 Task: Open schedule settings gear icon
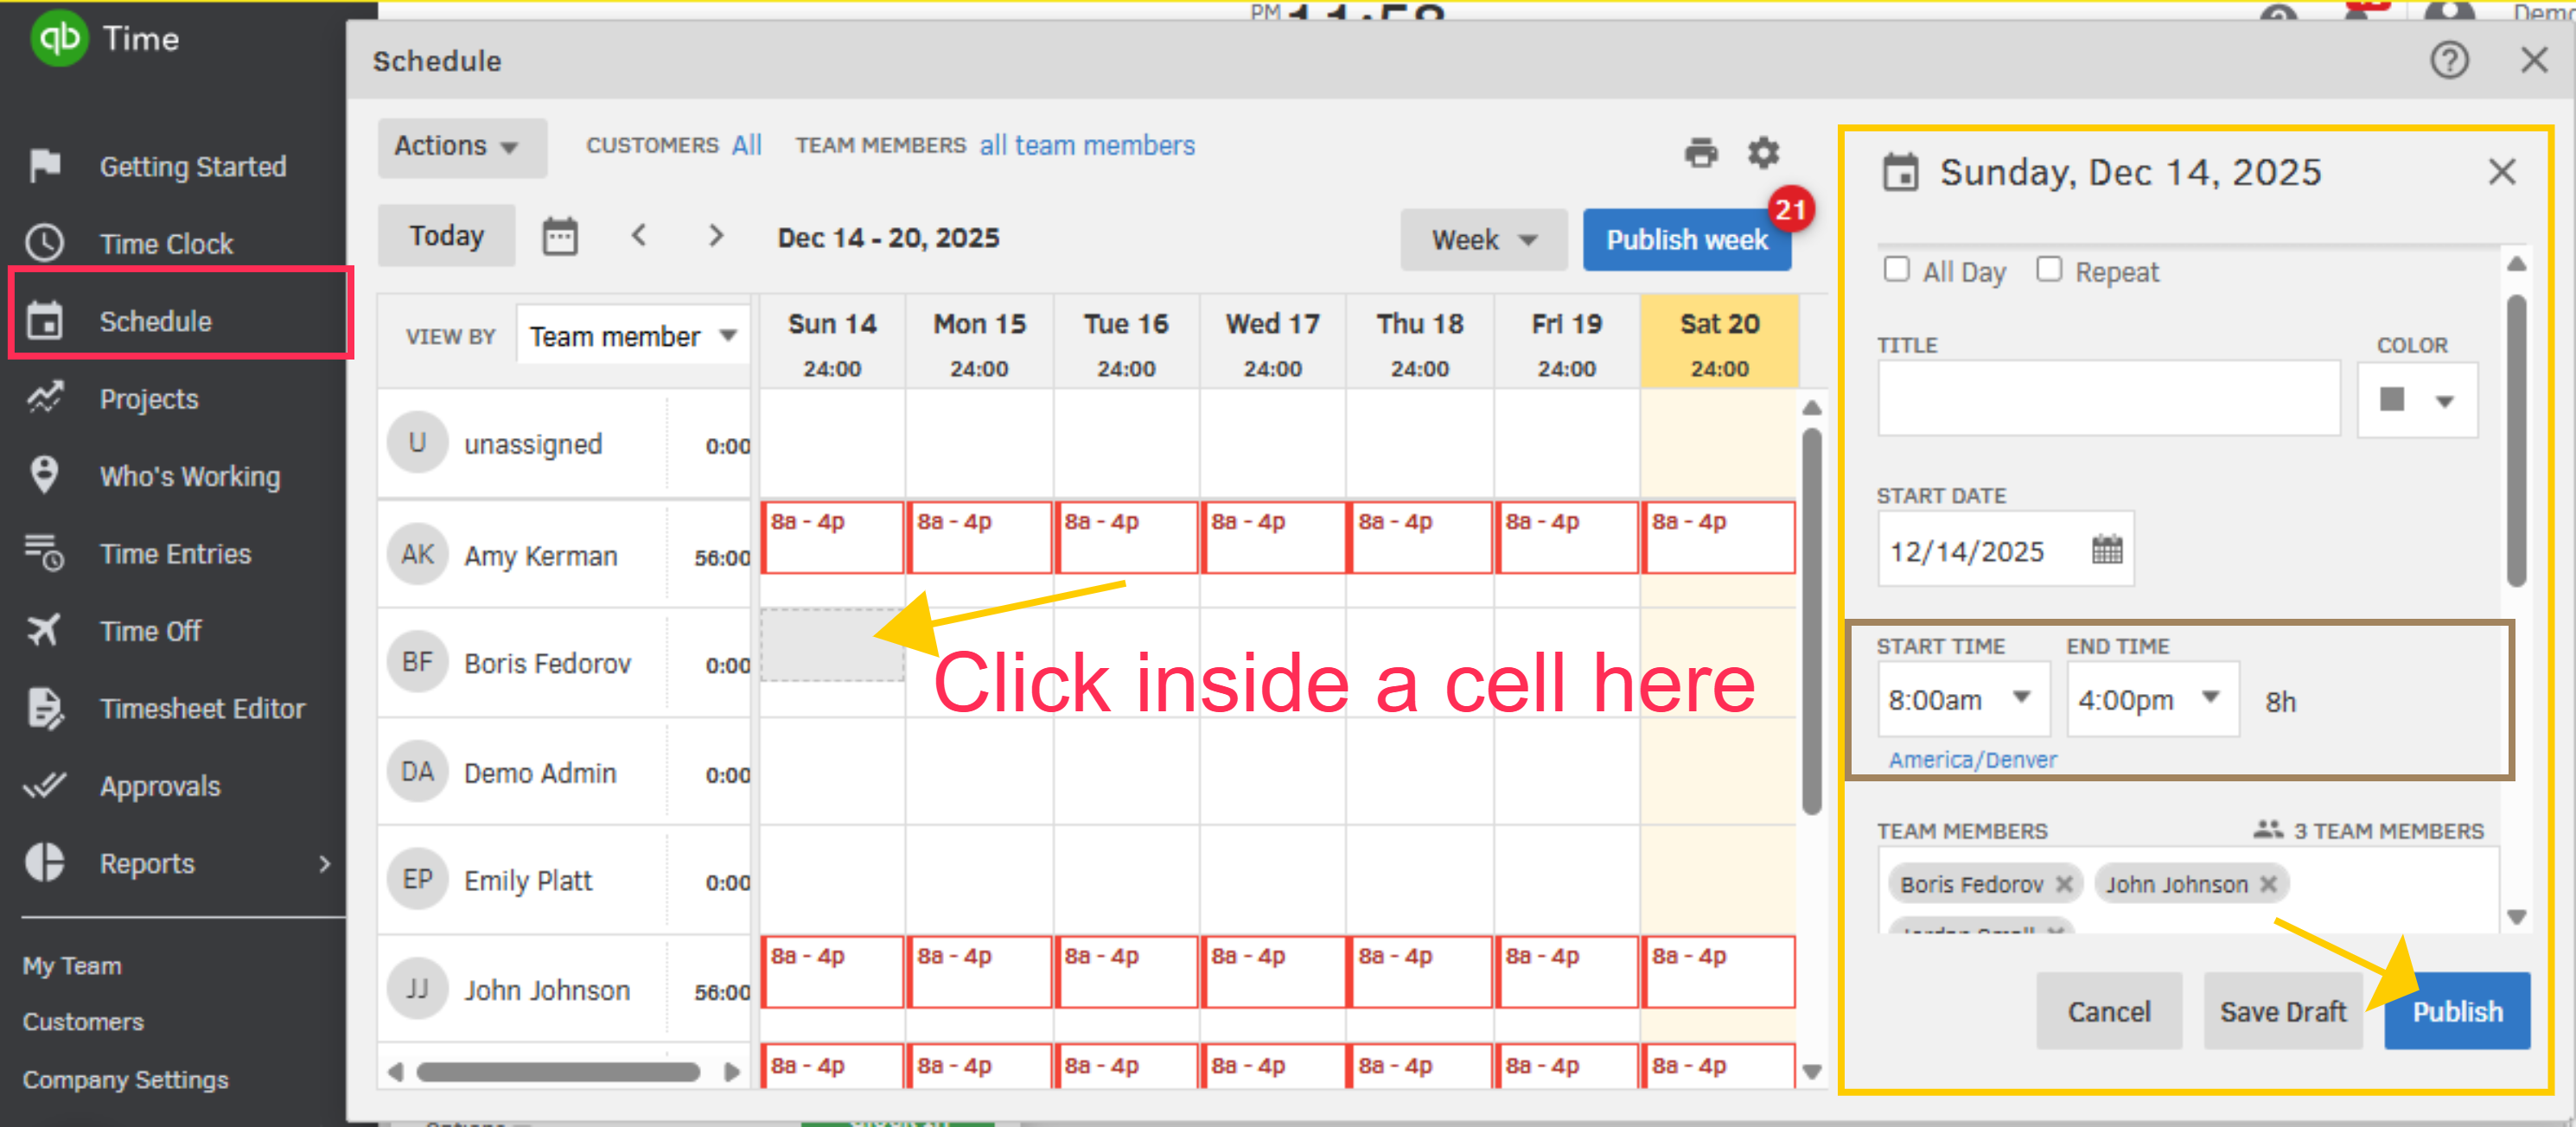(1763, 153)
